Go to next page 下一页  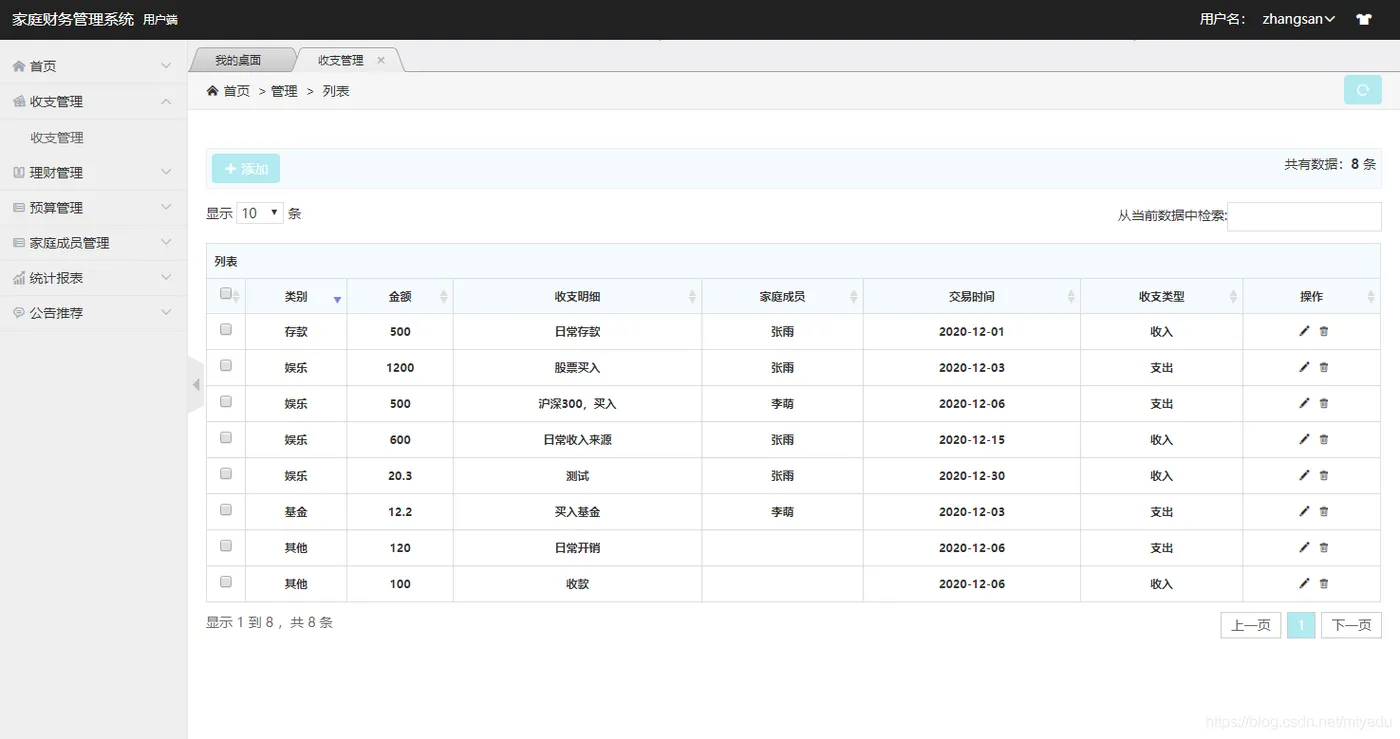(1351, 625)
